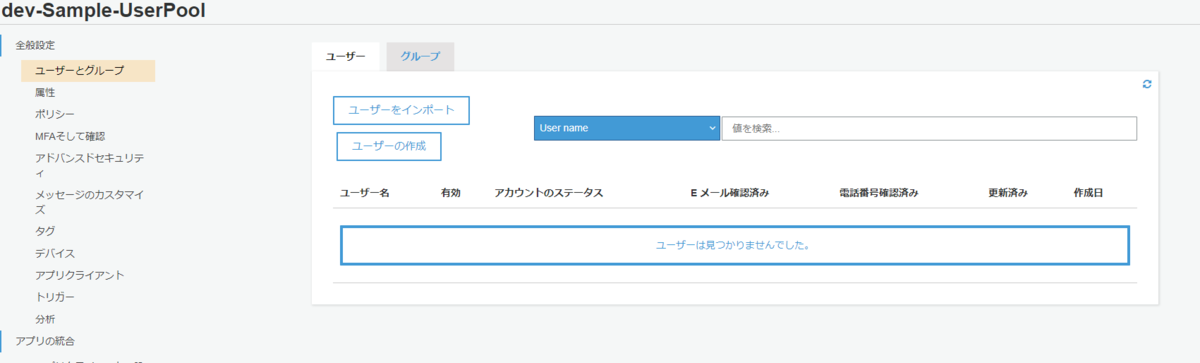Open メッセージのカスタマイズ in the sidebar
The width and height of the screenshot is (1200, 363).
click(90, 202)
